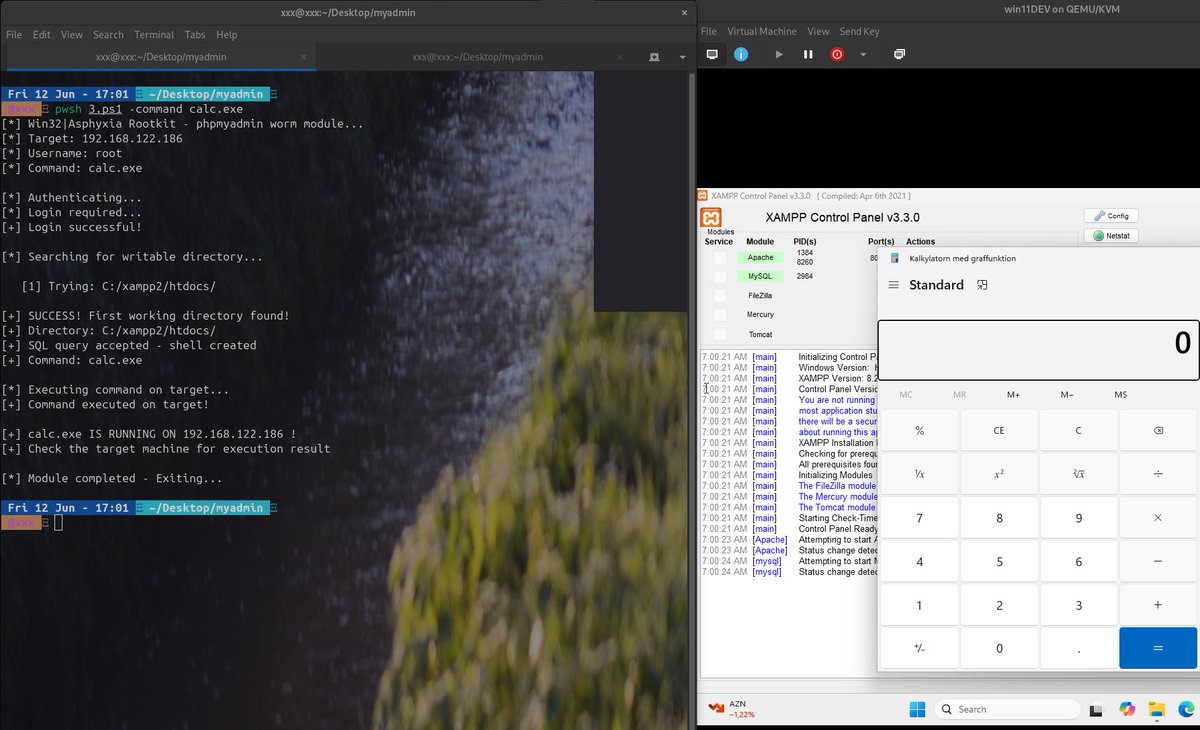This screenshot has width=1200, height=730.
Task: Pause the win11DEV virtual machine
Action: click(x=808, y=54)
